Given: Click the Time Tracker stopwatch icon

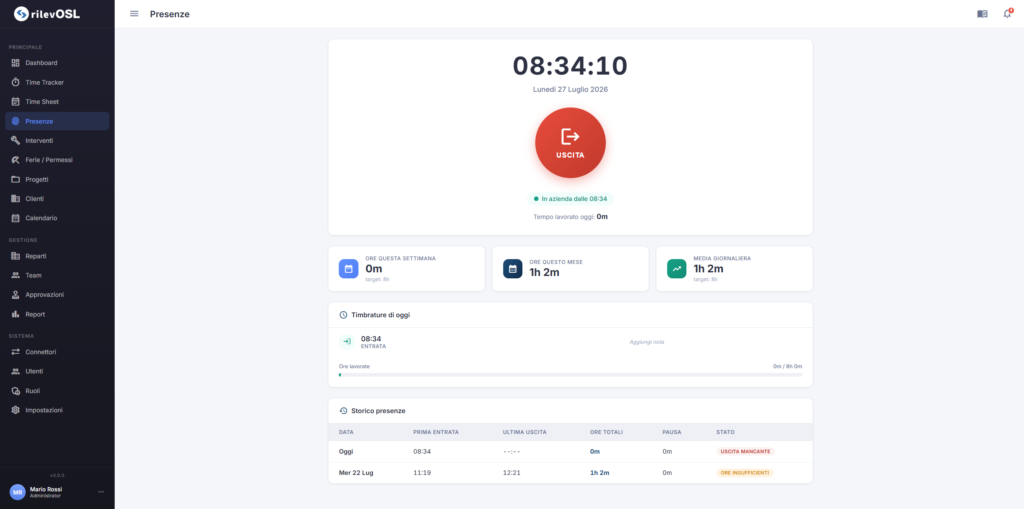Looking at the screenshot, I should click(16, 82).
